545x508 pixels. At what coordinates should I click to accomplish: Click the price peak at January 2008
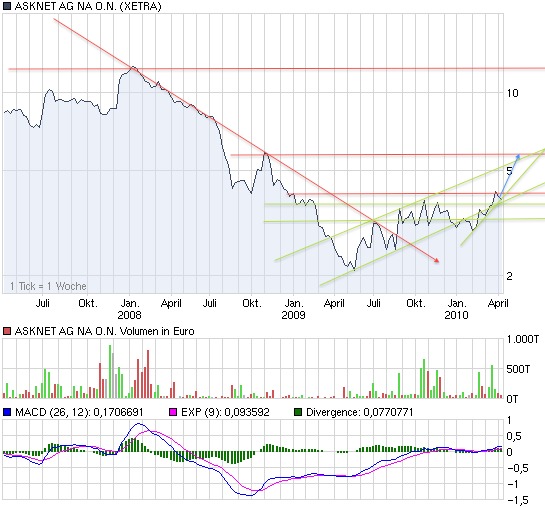click(x=133, y=68)
